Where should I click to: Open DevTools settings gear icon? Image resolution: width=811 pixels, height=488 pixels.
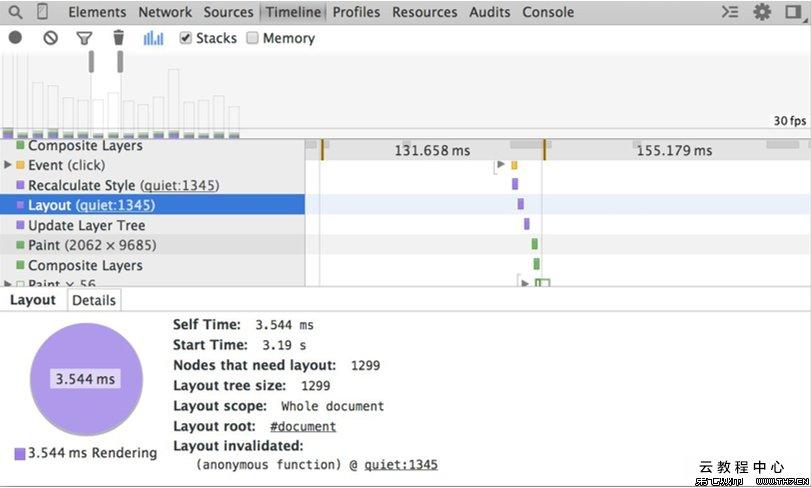(762, 12)
